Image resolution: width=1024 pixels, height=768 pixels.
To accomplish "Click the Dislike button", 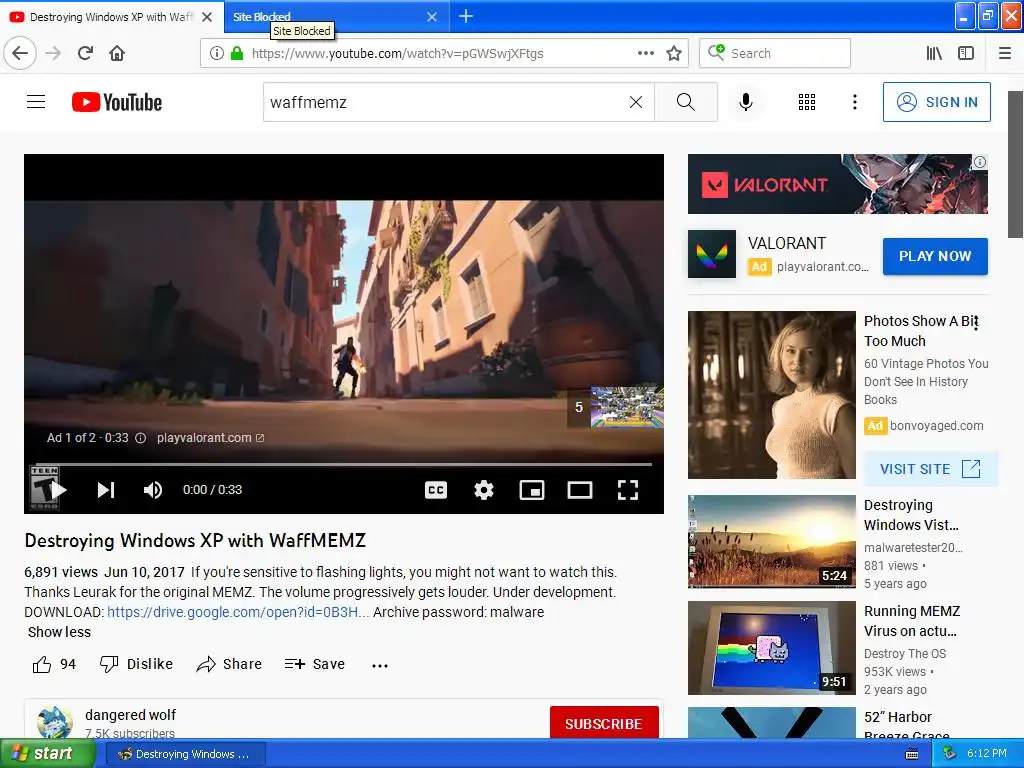I will 136,664.
